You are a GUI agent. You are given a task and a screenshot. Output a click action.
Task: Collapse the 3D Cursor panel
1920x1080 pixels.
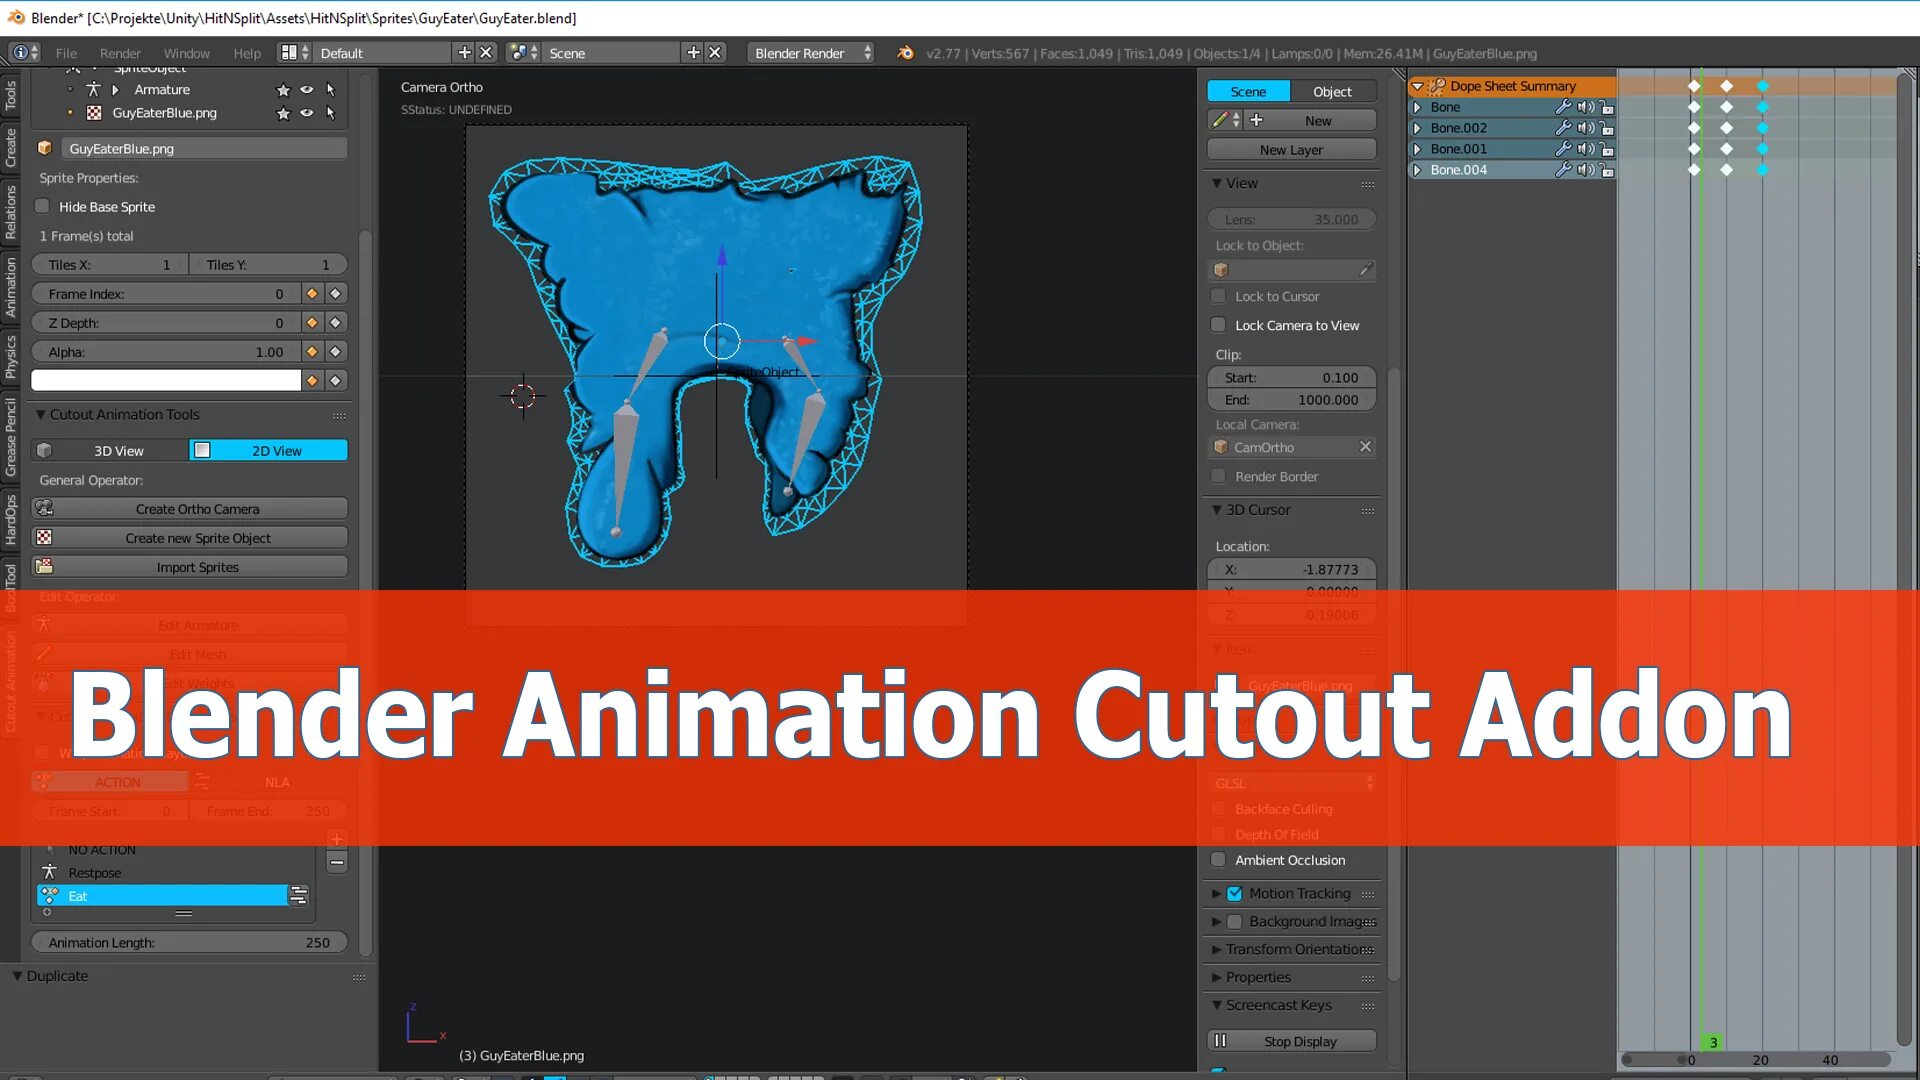pyautogui.click(x=1217, y=510)
